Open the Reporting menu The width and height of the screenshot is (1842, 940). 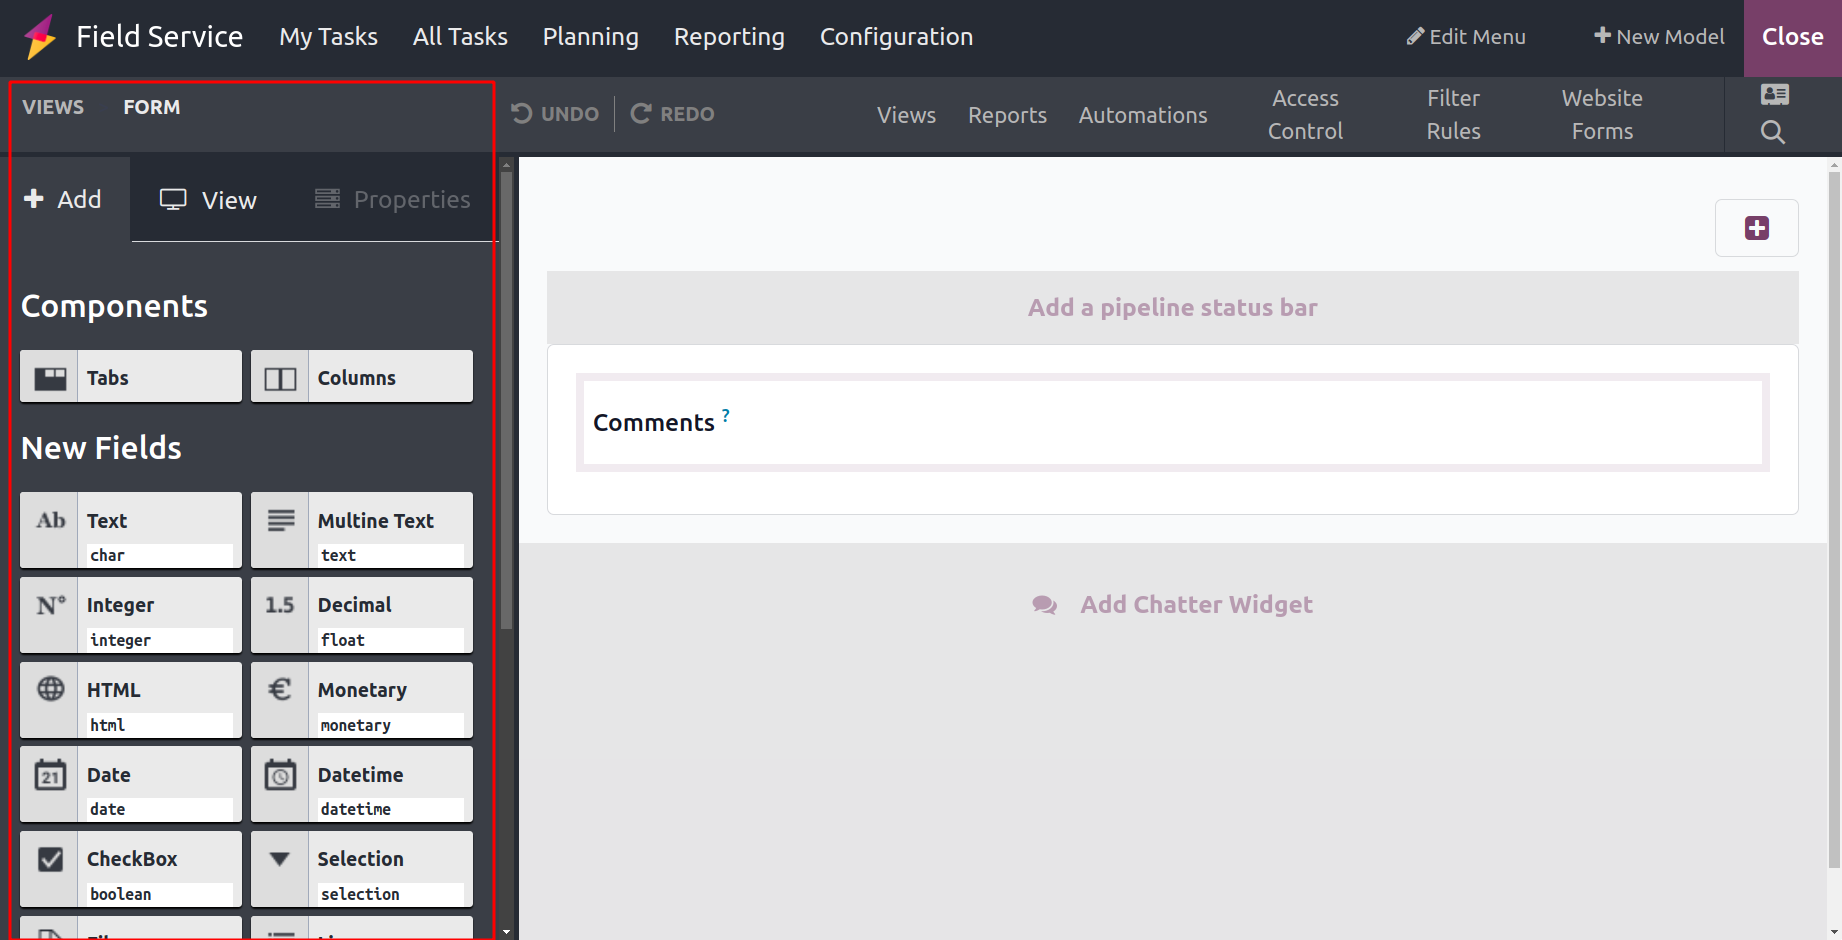(729, 37)
